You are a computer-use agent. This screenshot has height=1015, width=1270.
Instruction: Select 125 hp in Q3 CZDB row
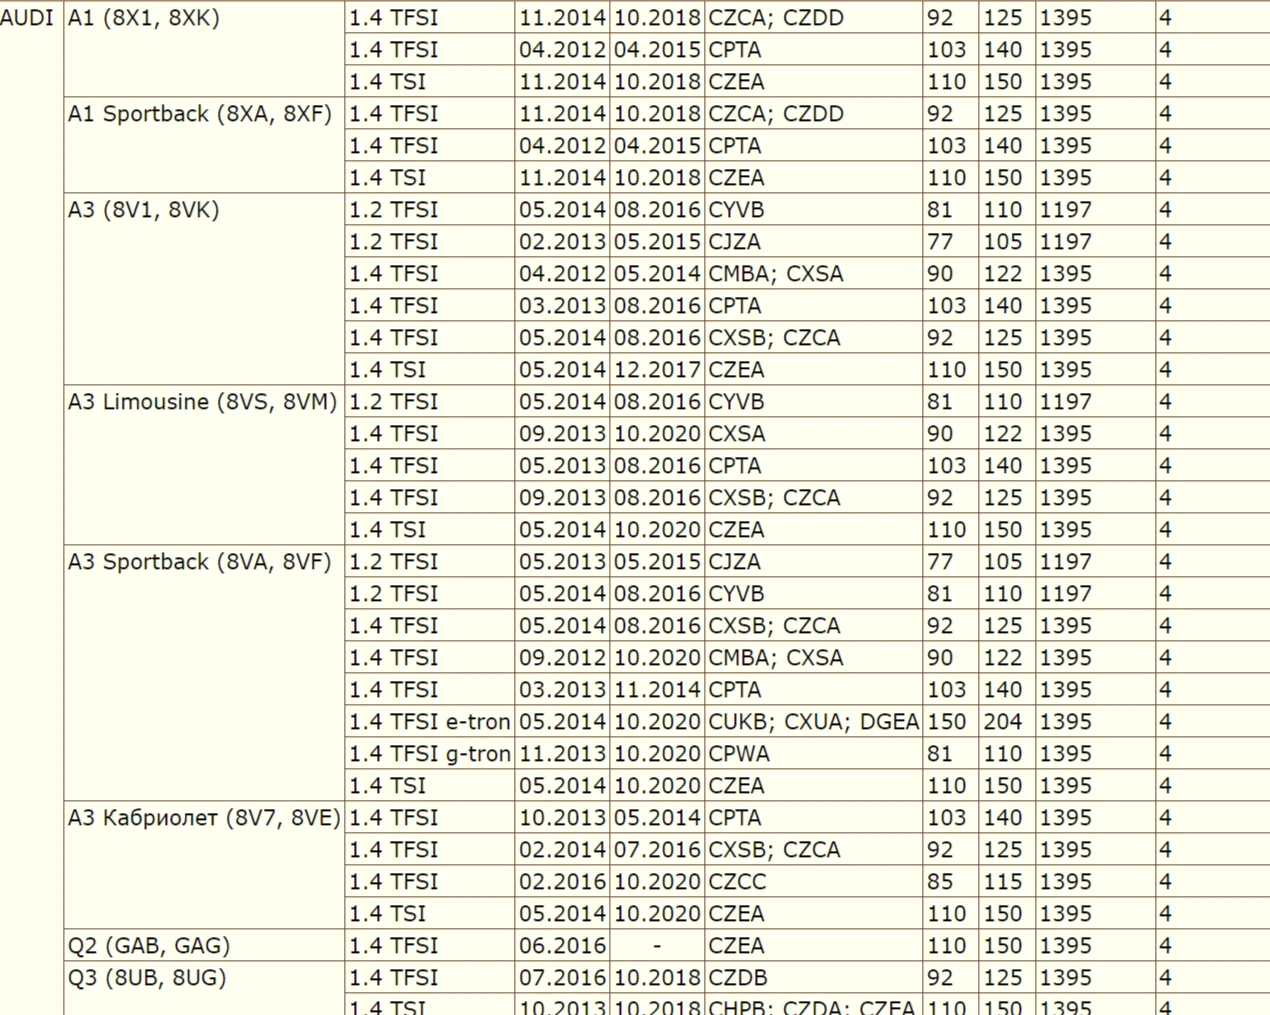coord(1003,978)
